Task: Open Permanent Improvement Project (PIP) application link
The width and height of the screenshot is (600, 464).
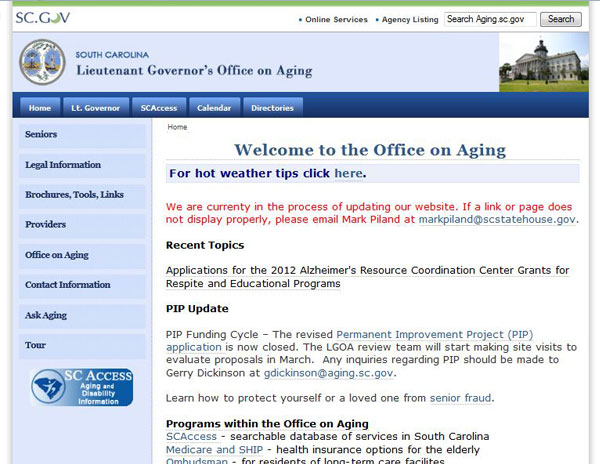Action: point(349,340)
